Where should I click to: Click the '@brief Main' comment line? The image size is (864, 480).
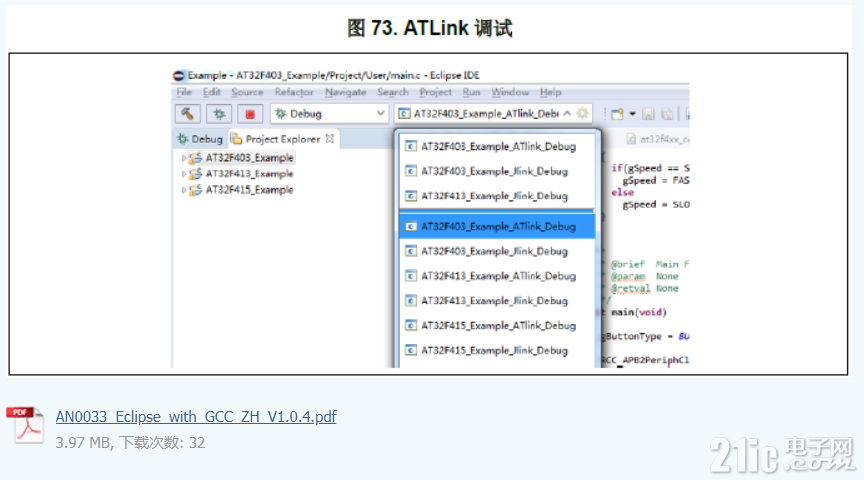point(650,265)
